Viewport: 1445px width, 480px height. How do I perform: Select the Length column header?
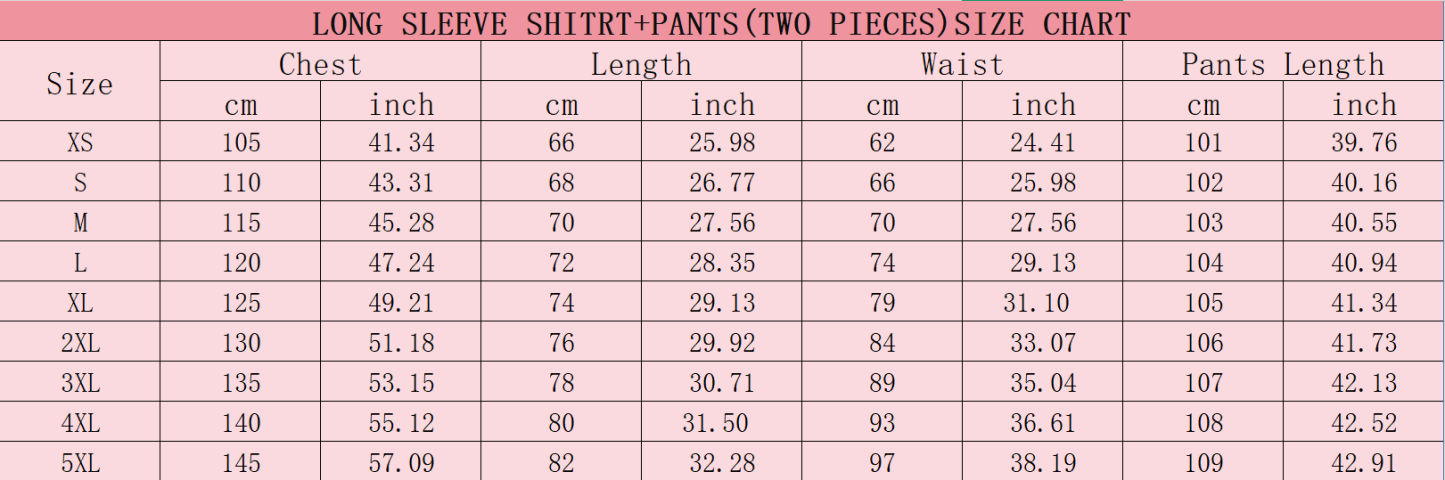point(641,62)
